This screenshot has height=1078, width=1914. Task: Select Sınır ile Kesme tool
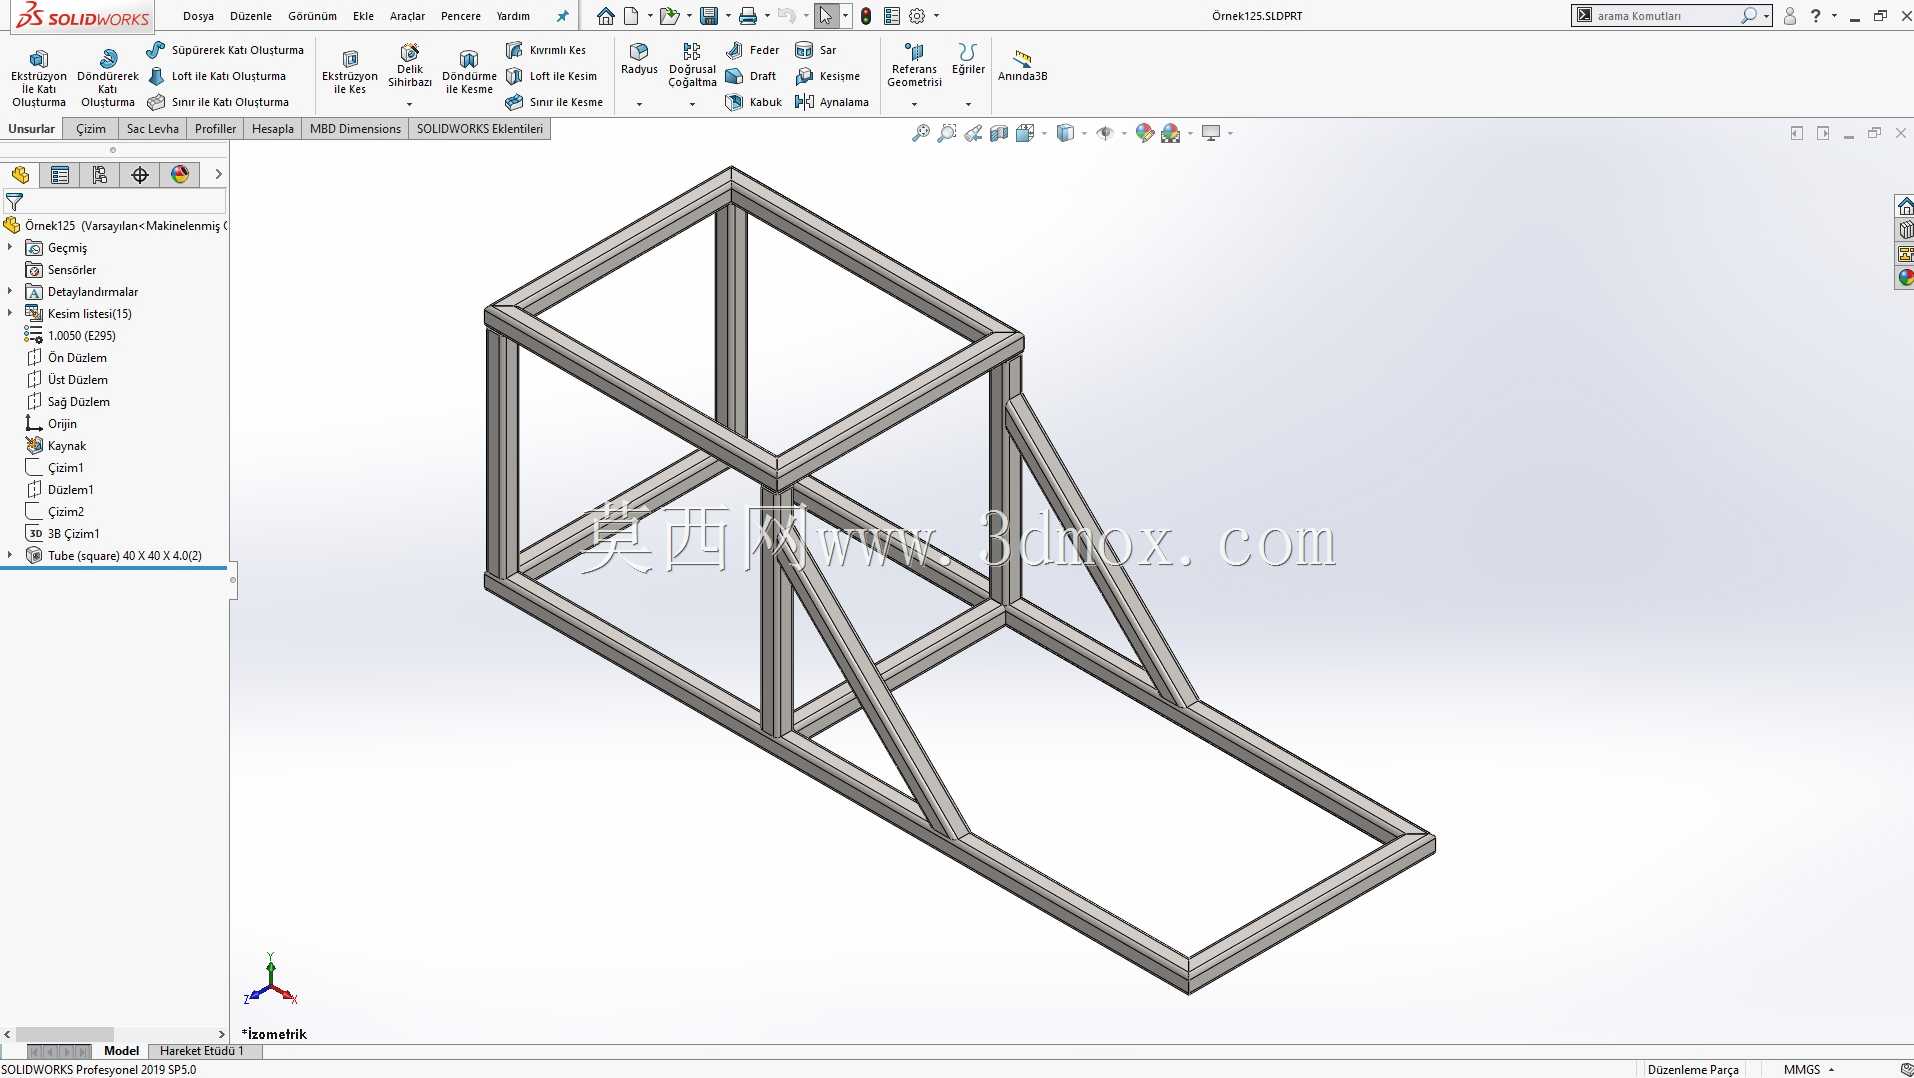pos(554,102)
